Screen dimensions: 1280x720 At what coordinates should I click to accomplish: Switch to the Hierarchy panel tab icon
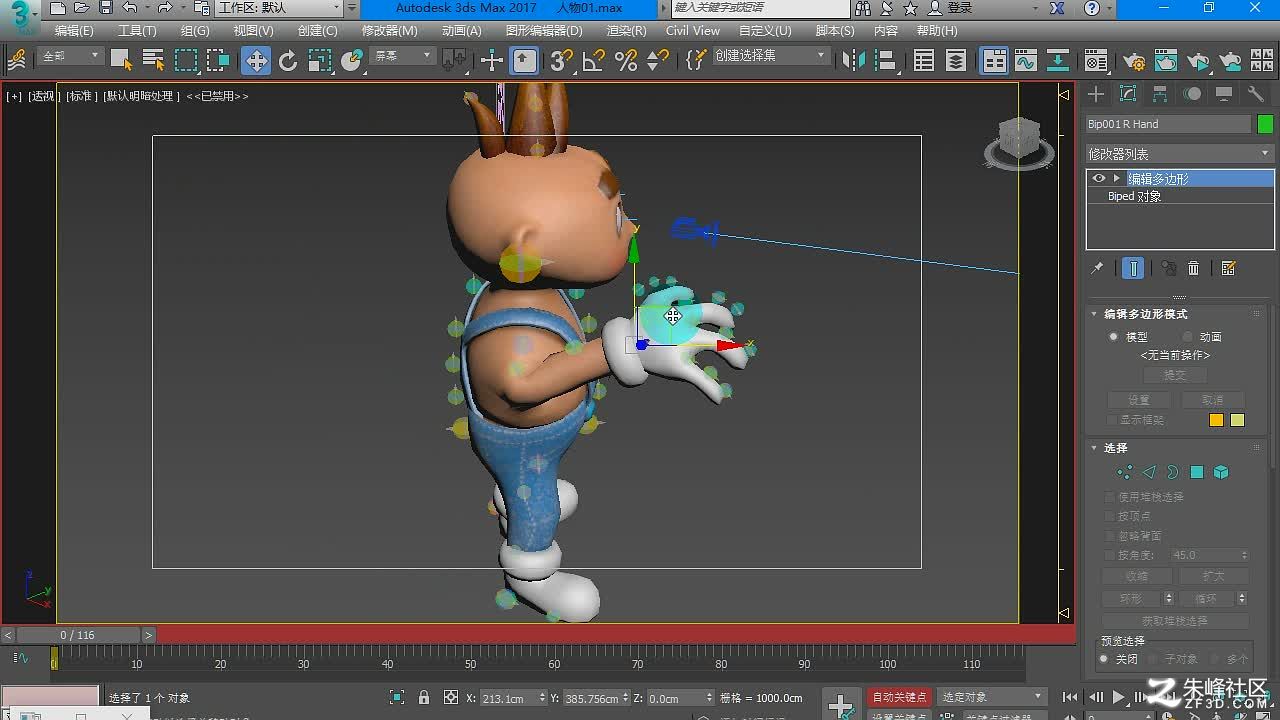coord(1160,94)
